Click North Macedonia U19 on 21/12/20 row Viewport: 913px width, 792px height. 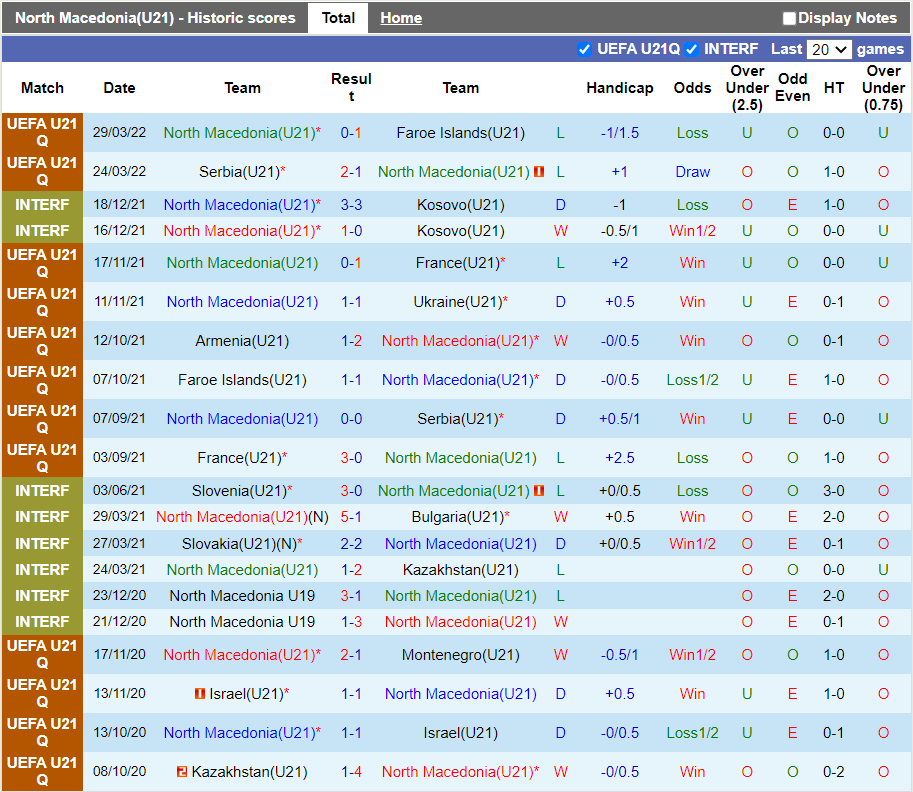tap(242, 622)
